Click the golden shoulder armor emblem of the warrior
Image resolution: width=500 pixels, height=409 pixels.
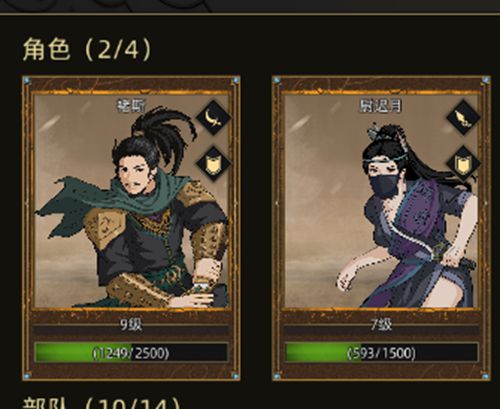106,226
